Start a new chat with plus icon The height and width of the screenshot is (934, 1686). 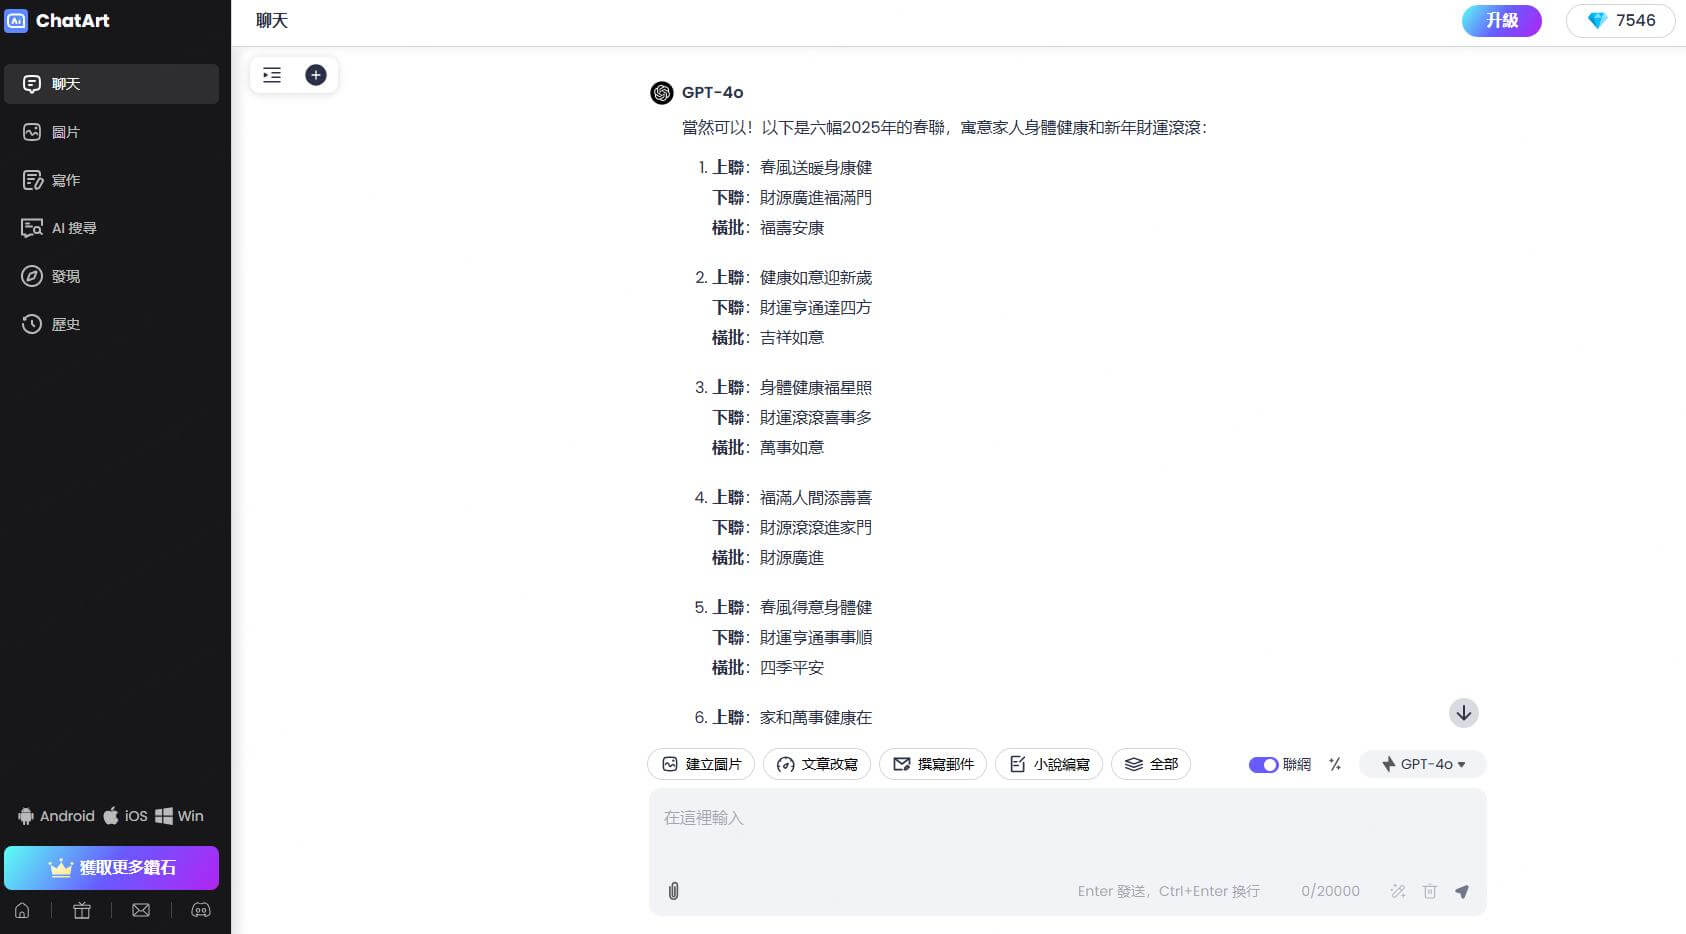316,75
